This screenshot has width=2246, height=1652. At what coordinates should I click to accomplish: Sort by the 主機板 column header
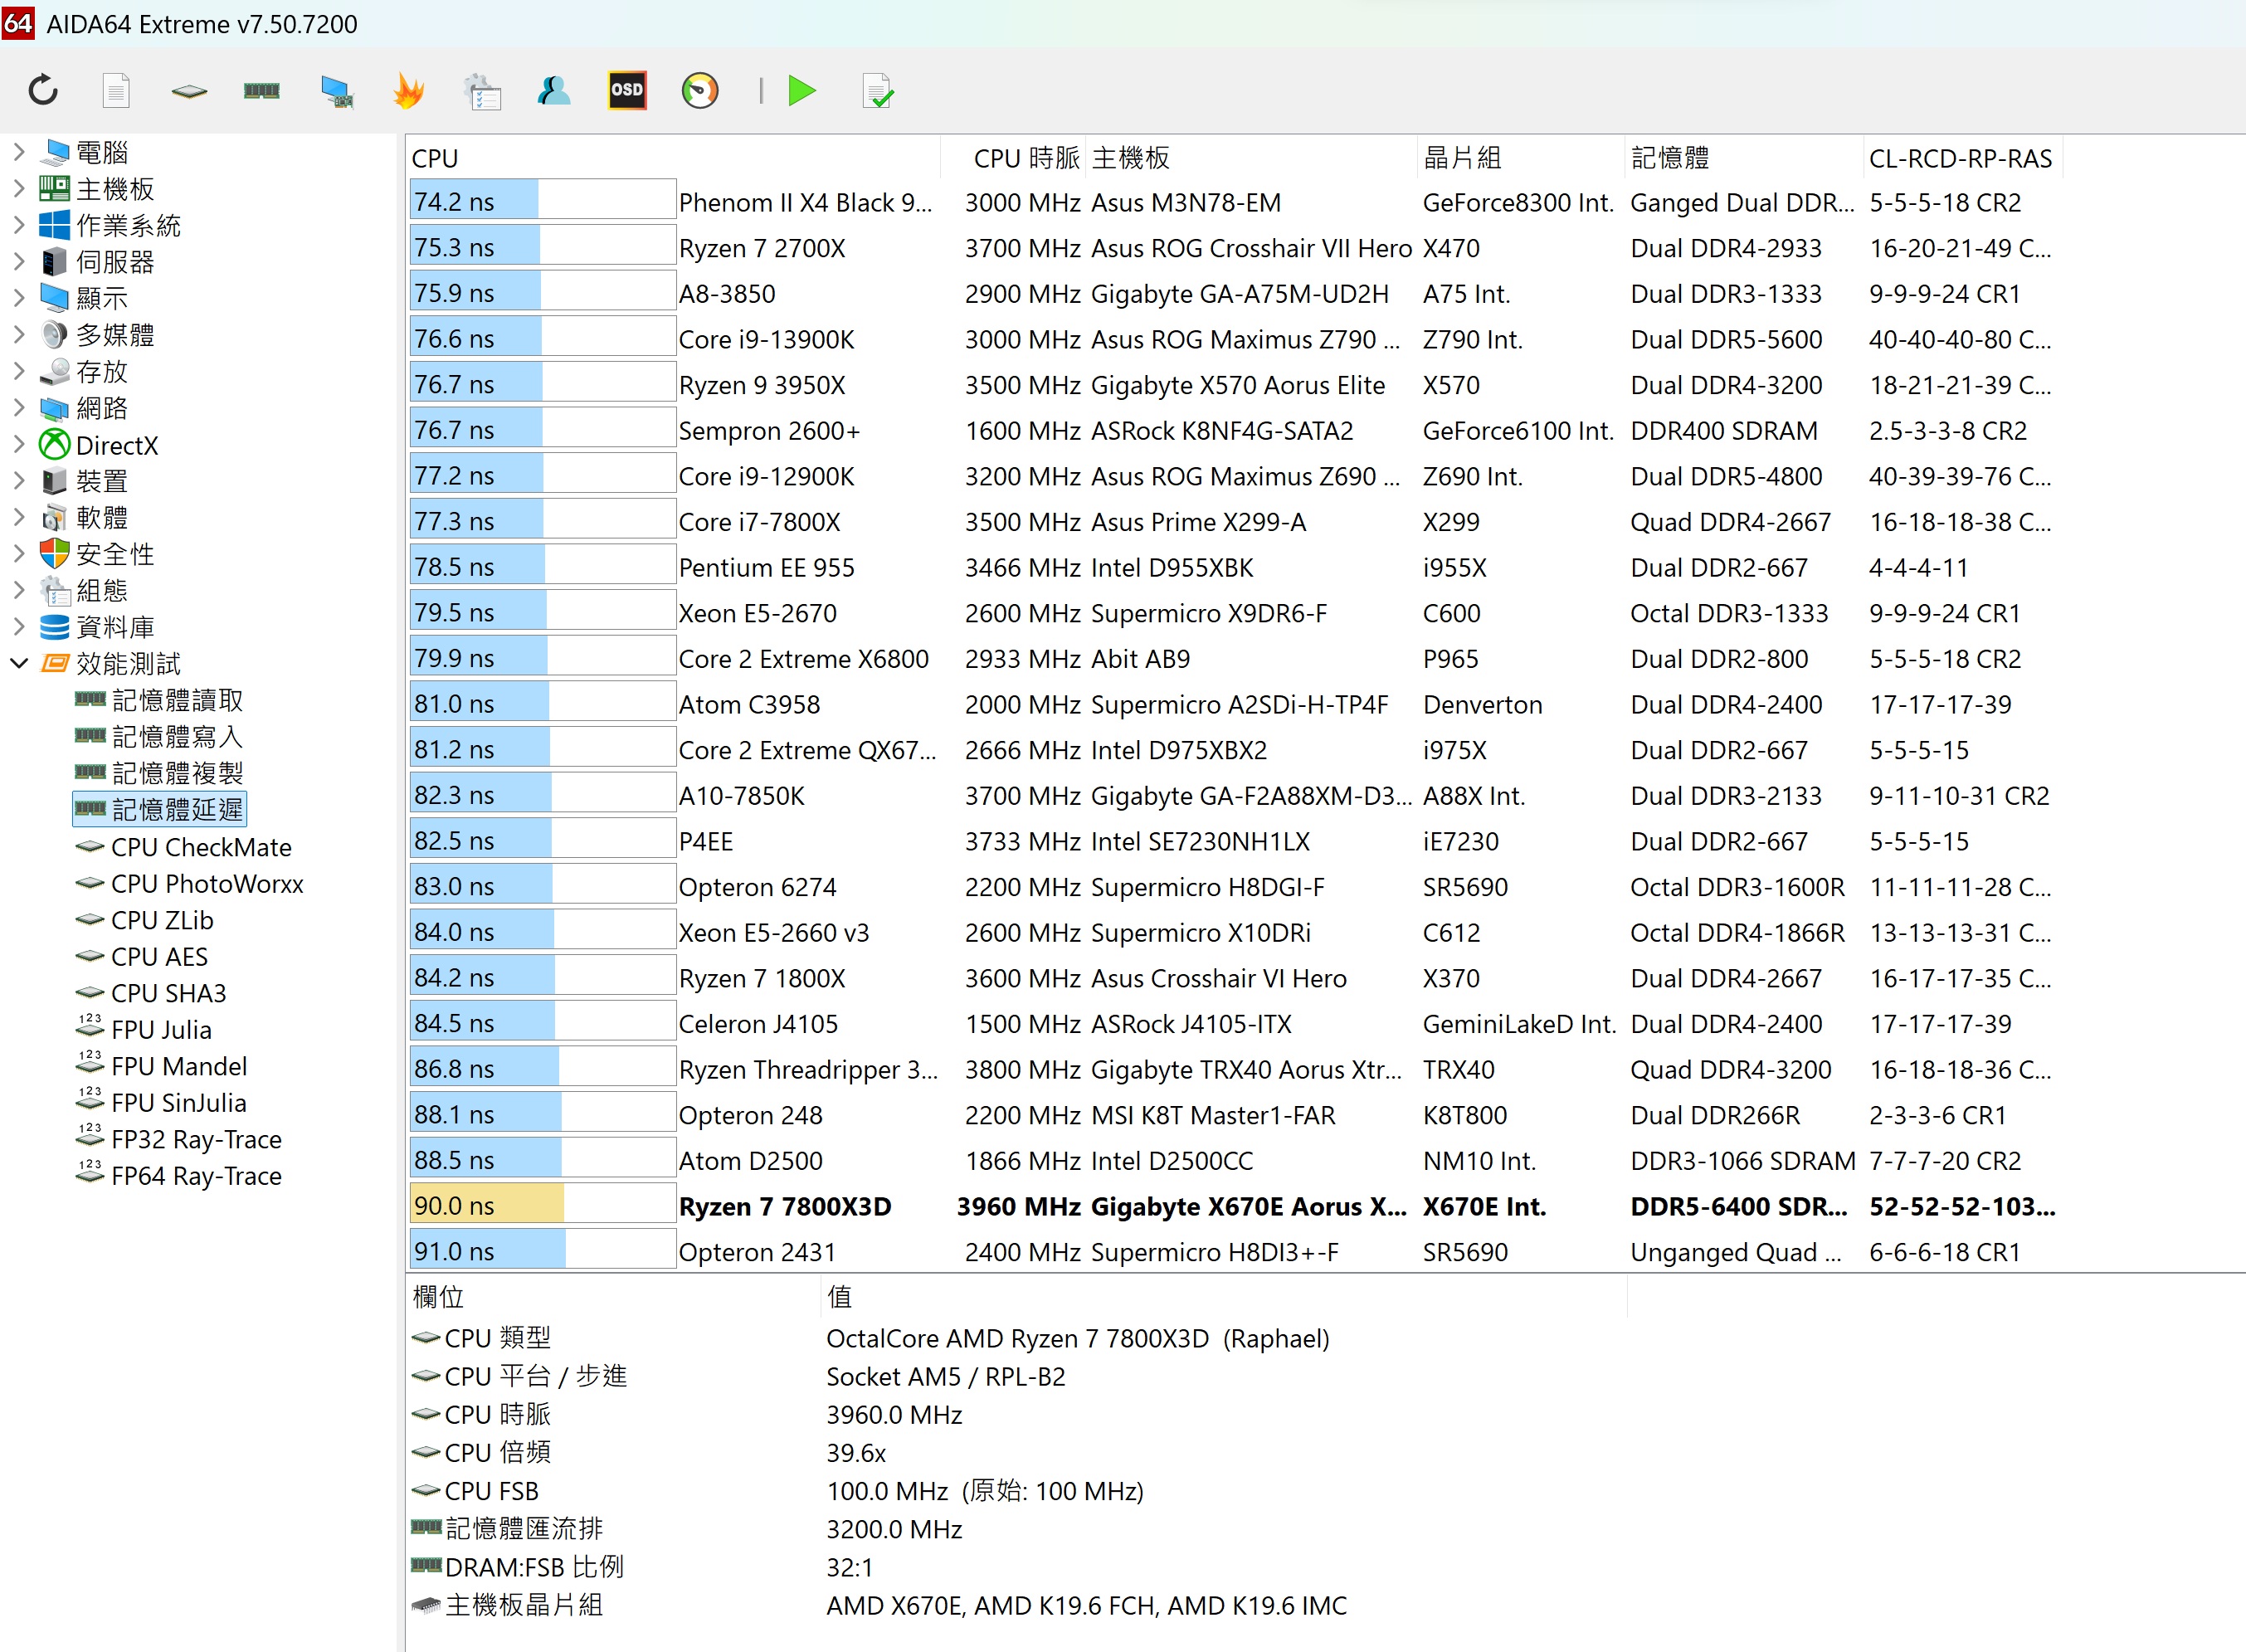1251,158
